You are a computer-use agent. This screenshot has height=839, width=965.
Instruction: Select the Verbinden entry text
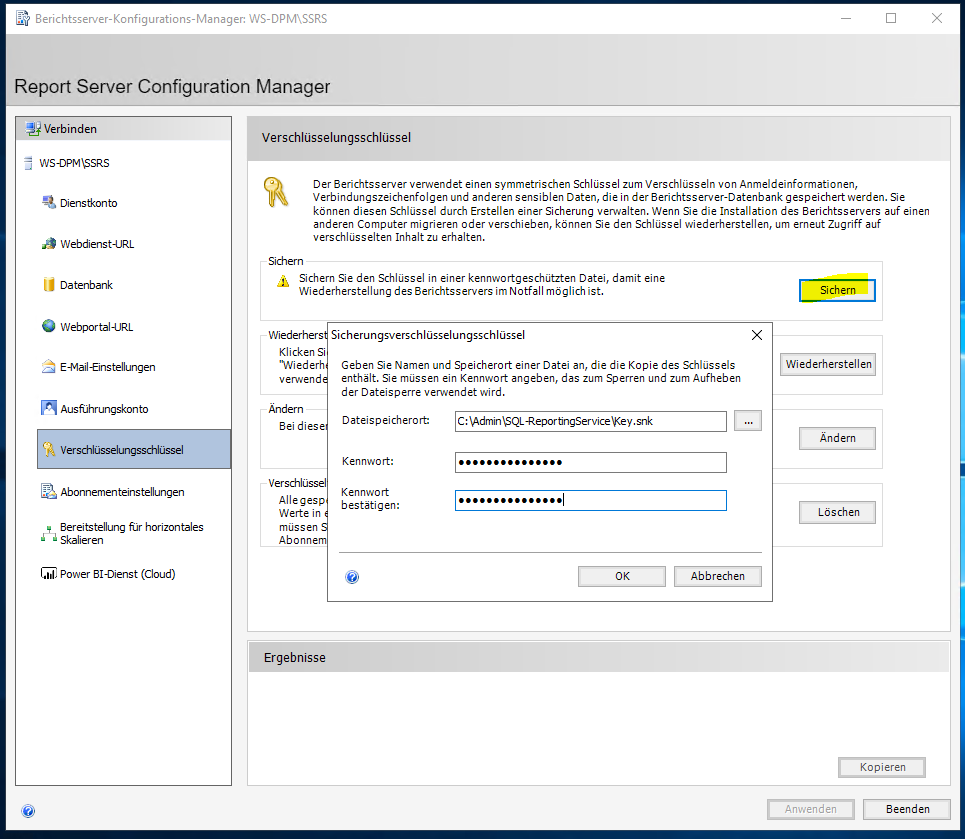[70, 129]
